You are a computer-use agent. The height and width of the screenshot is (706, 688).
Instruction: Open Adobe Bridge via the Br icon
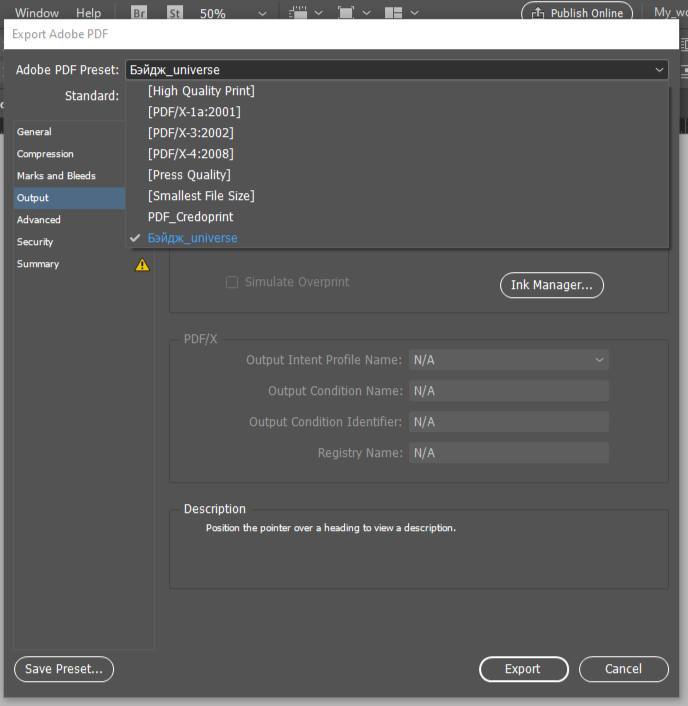pos(140,14)
